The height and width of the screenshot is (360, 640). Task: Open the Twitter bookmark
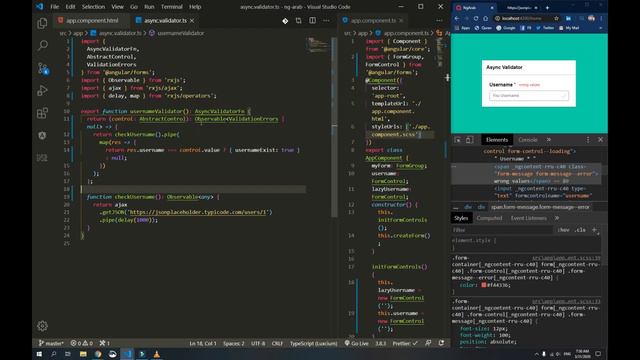click(x=545, y=28)
